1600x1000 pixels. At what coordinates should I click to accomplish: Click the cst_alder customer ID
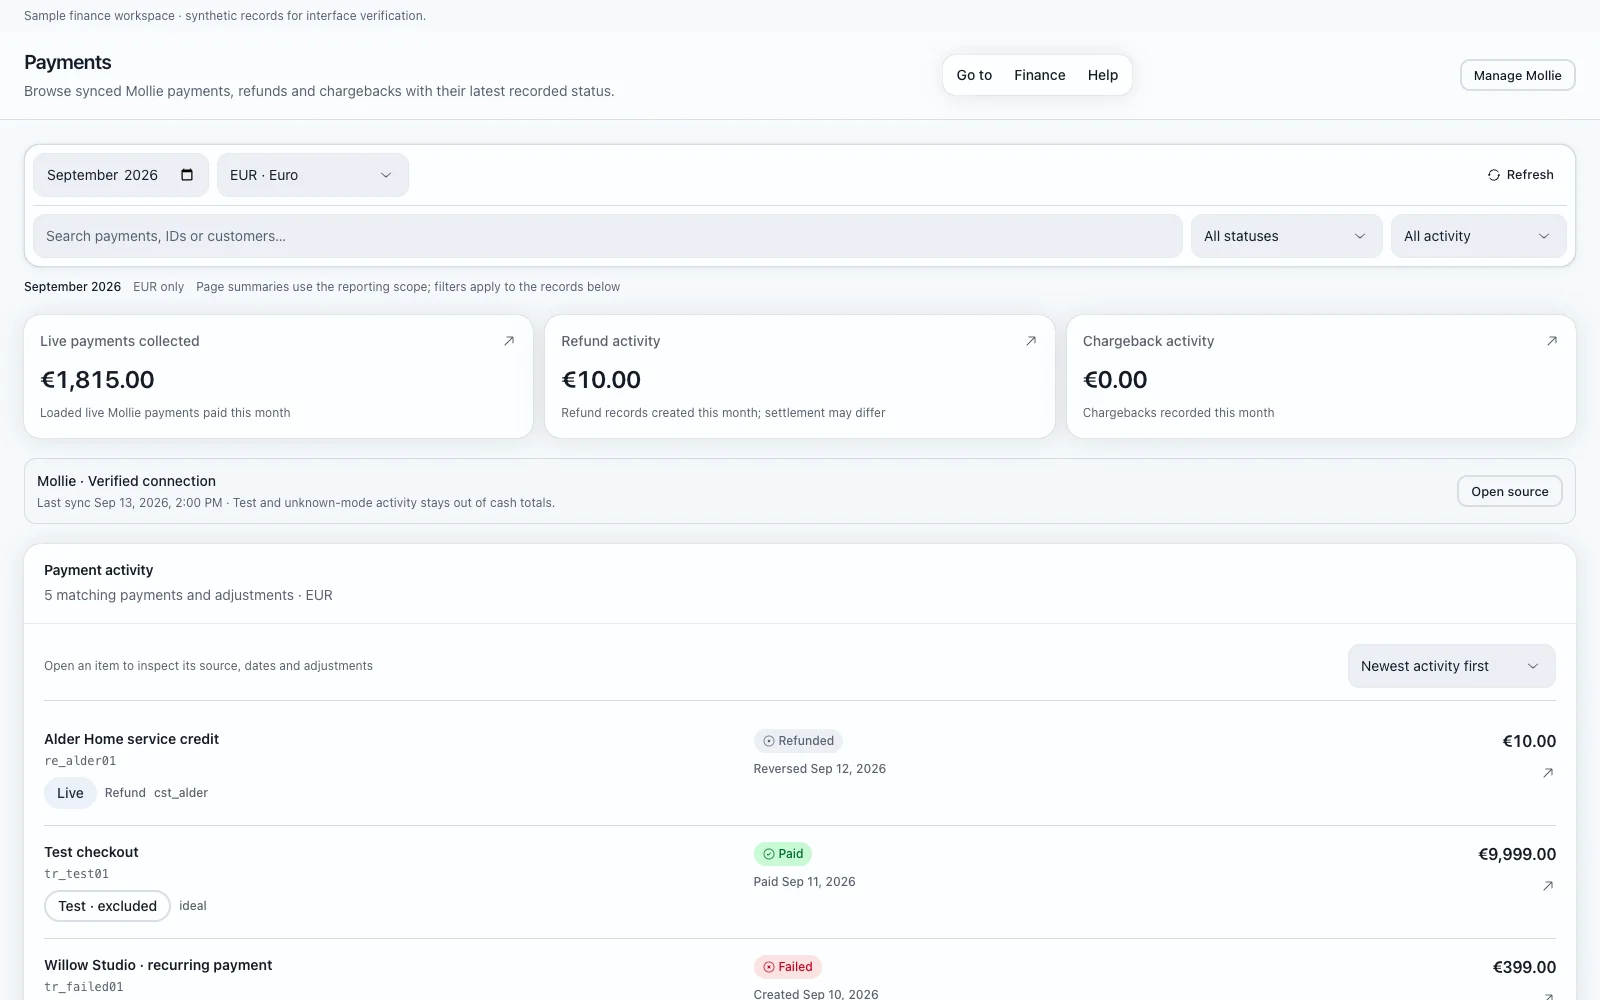(x=181, y=793)
